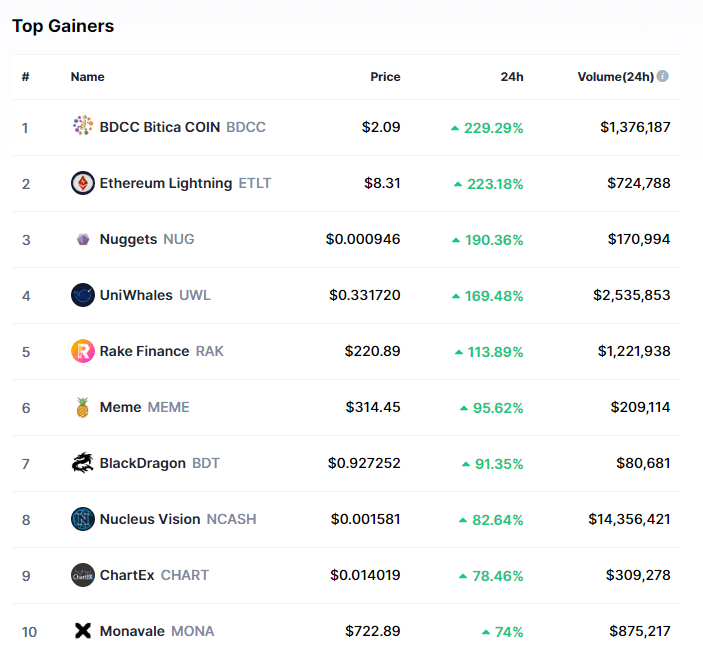Screen dimensions: 703x655
Task: Click the NCASH ticker symbol
Action: point(231,519)
